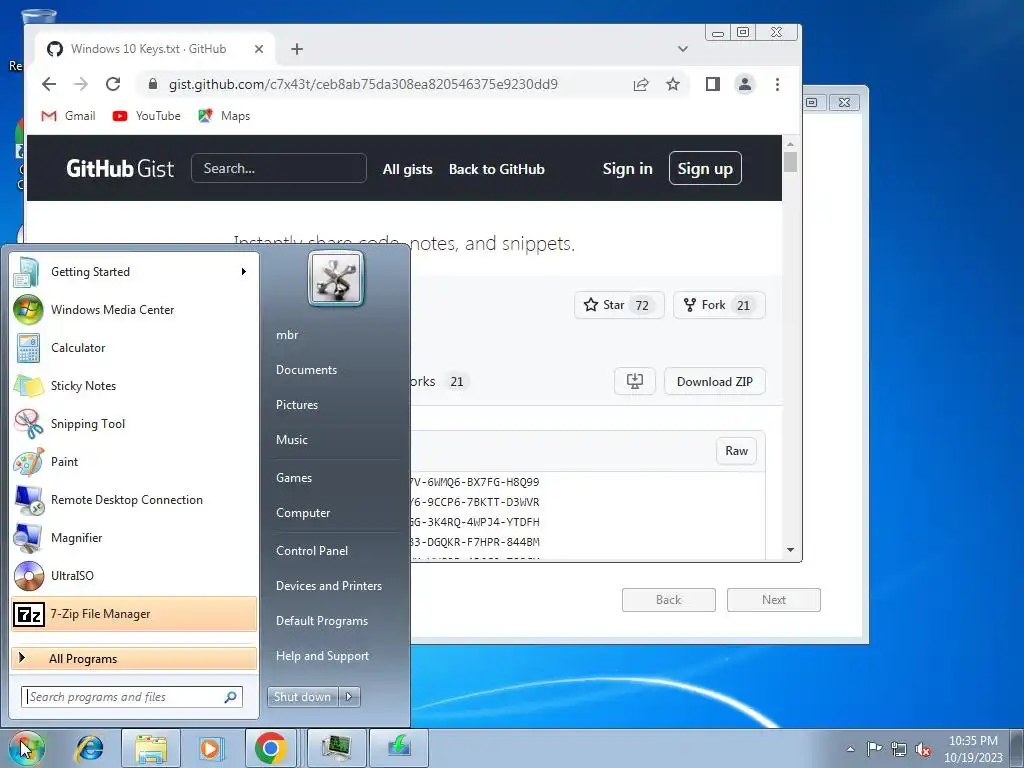
Task: Open Maps bookmark
Action: [x=224, y=116]
